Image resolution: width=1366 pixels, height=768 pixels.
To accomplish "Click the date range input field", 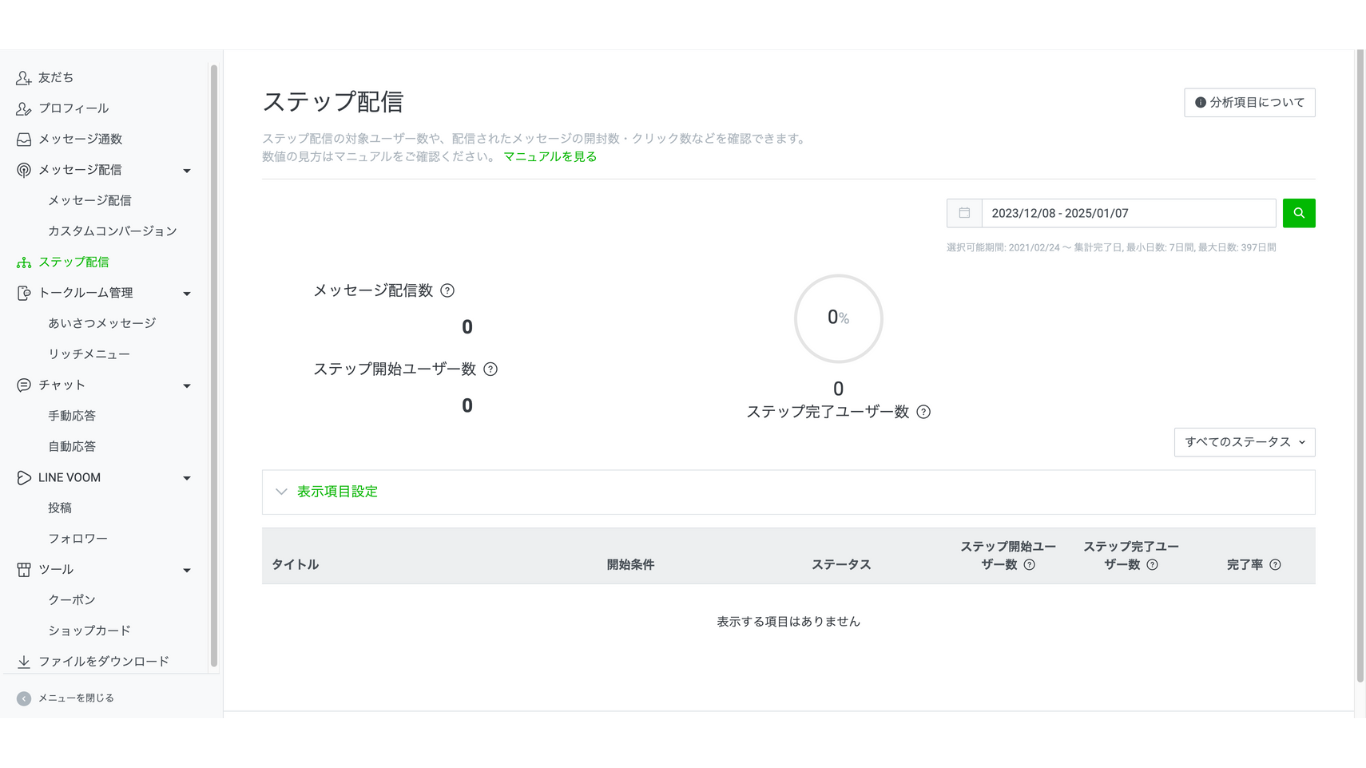I will point(1129,213).
